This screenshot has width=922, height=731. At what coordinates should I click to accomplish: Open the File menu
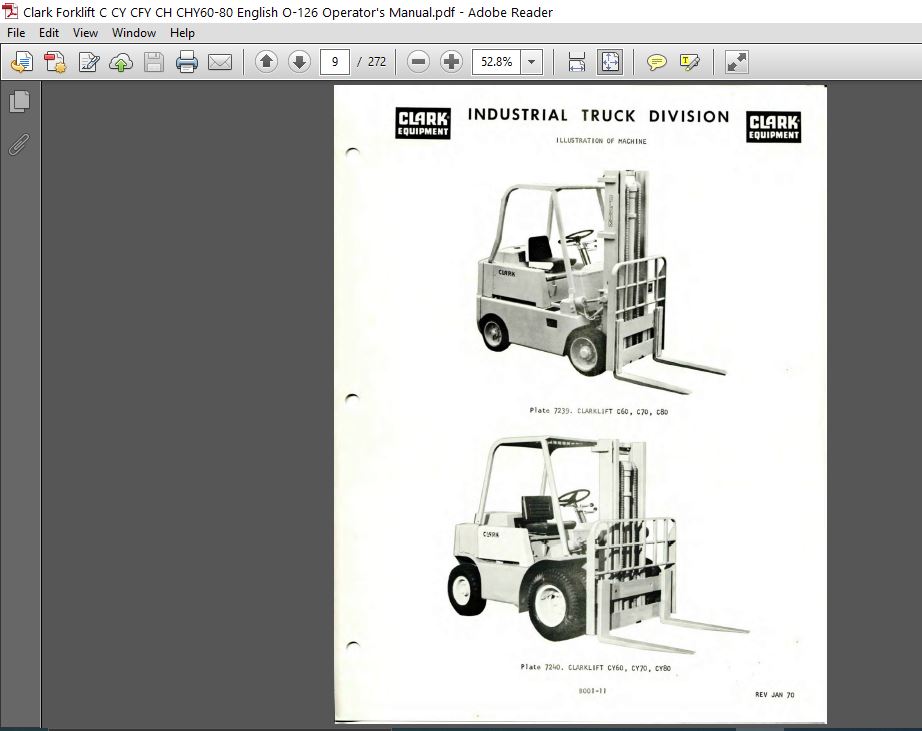tap(16, 33)
